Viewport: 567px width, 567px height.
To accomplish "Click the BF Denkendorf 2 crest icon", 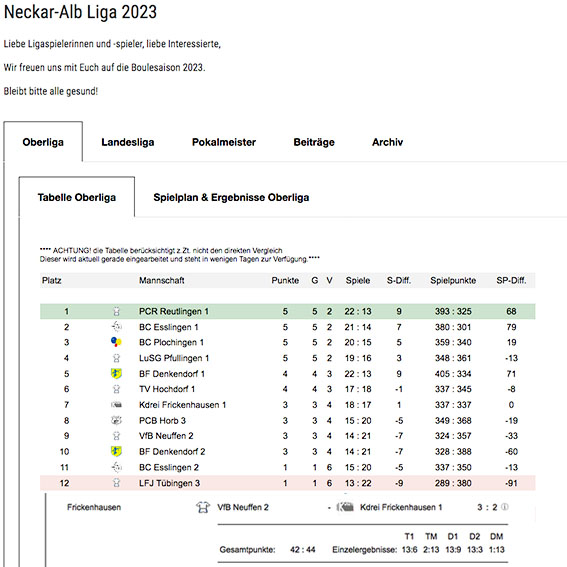I will (x=116, y=451).
